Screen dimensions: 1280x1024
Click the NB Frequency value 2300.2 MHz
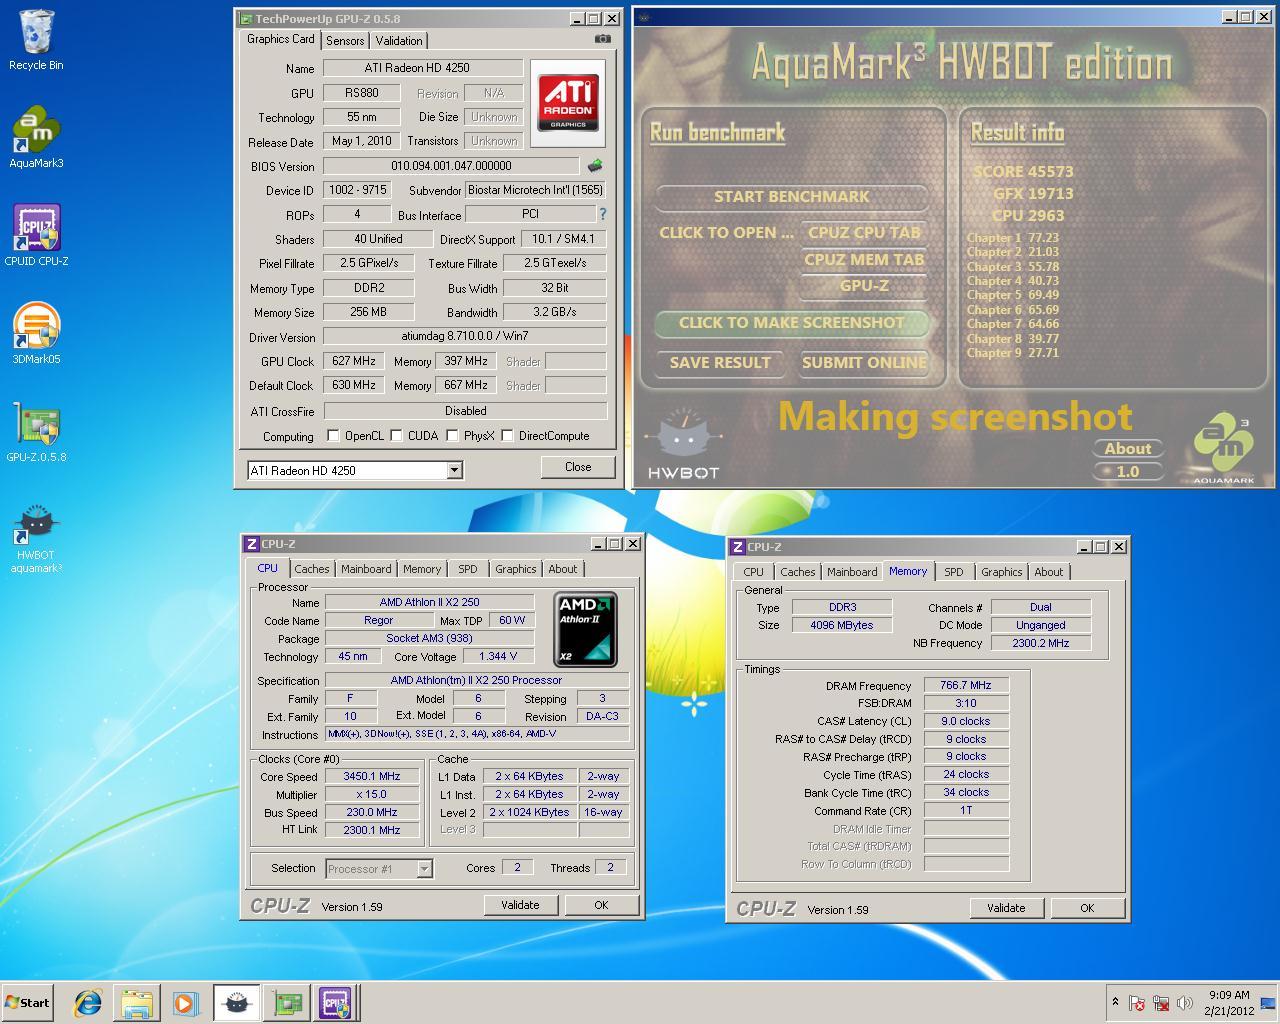coord(1040,643)
